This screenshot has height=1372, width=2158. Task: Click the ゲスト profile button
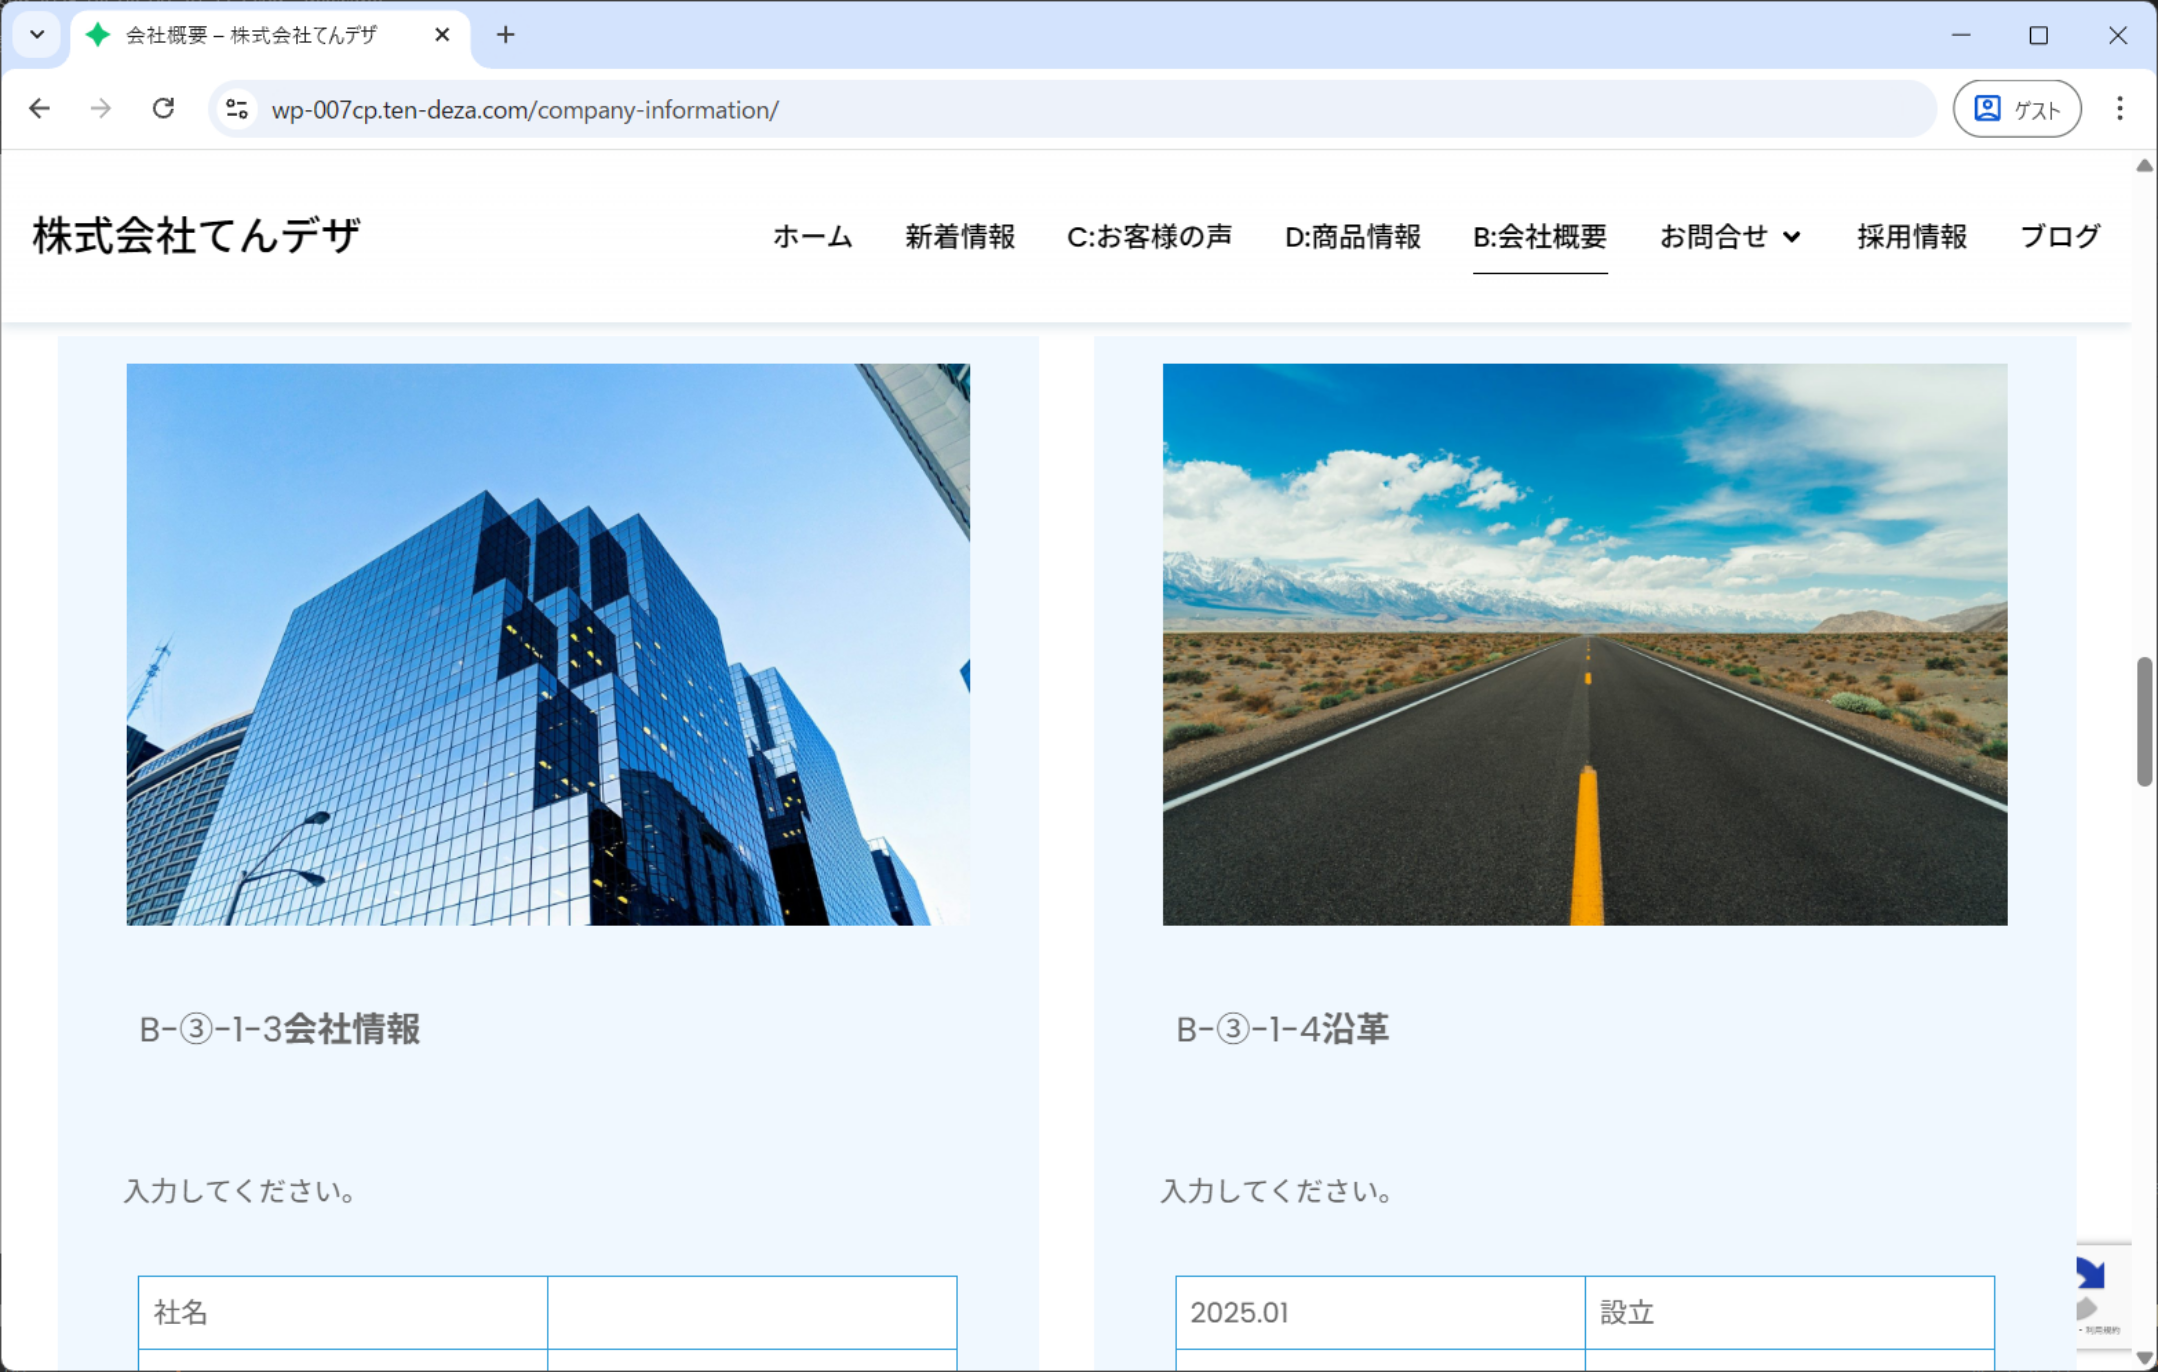(x=2016, y=108)
